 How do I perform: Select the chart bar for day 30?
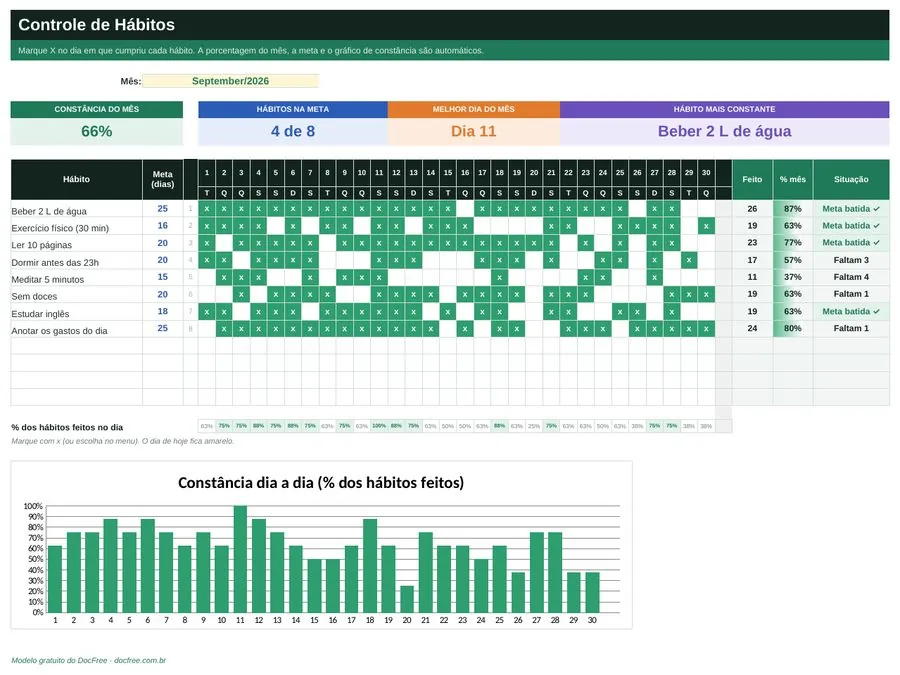(592, 592)
